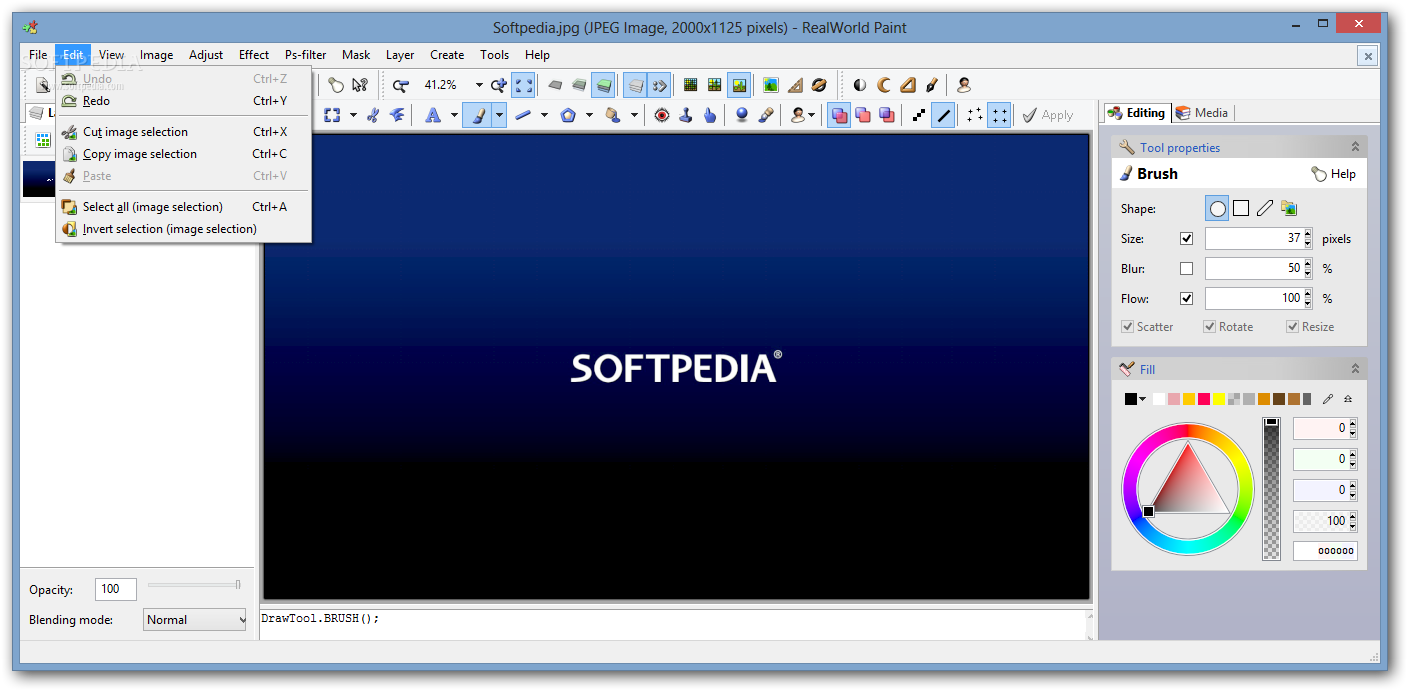
Task: Toggle the first pink blend mode icon
Action: point(839,115)
